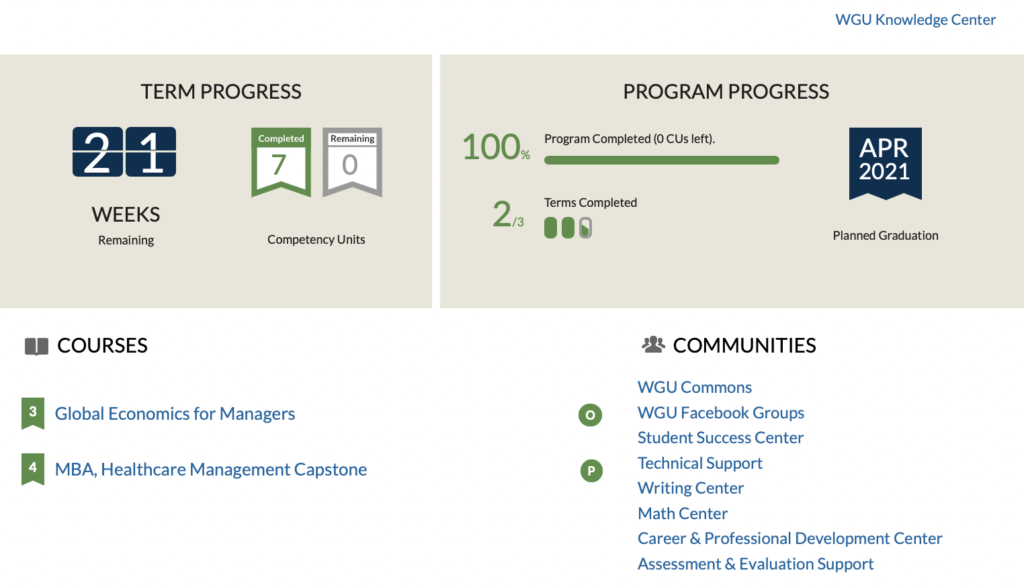Click the program completed progress bar
1024x587 pixels.
661,160
